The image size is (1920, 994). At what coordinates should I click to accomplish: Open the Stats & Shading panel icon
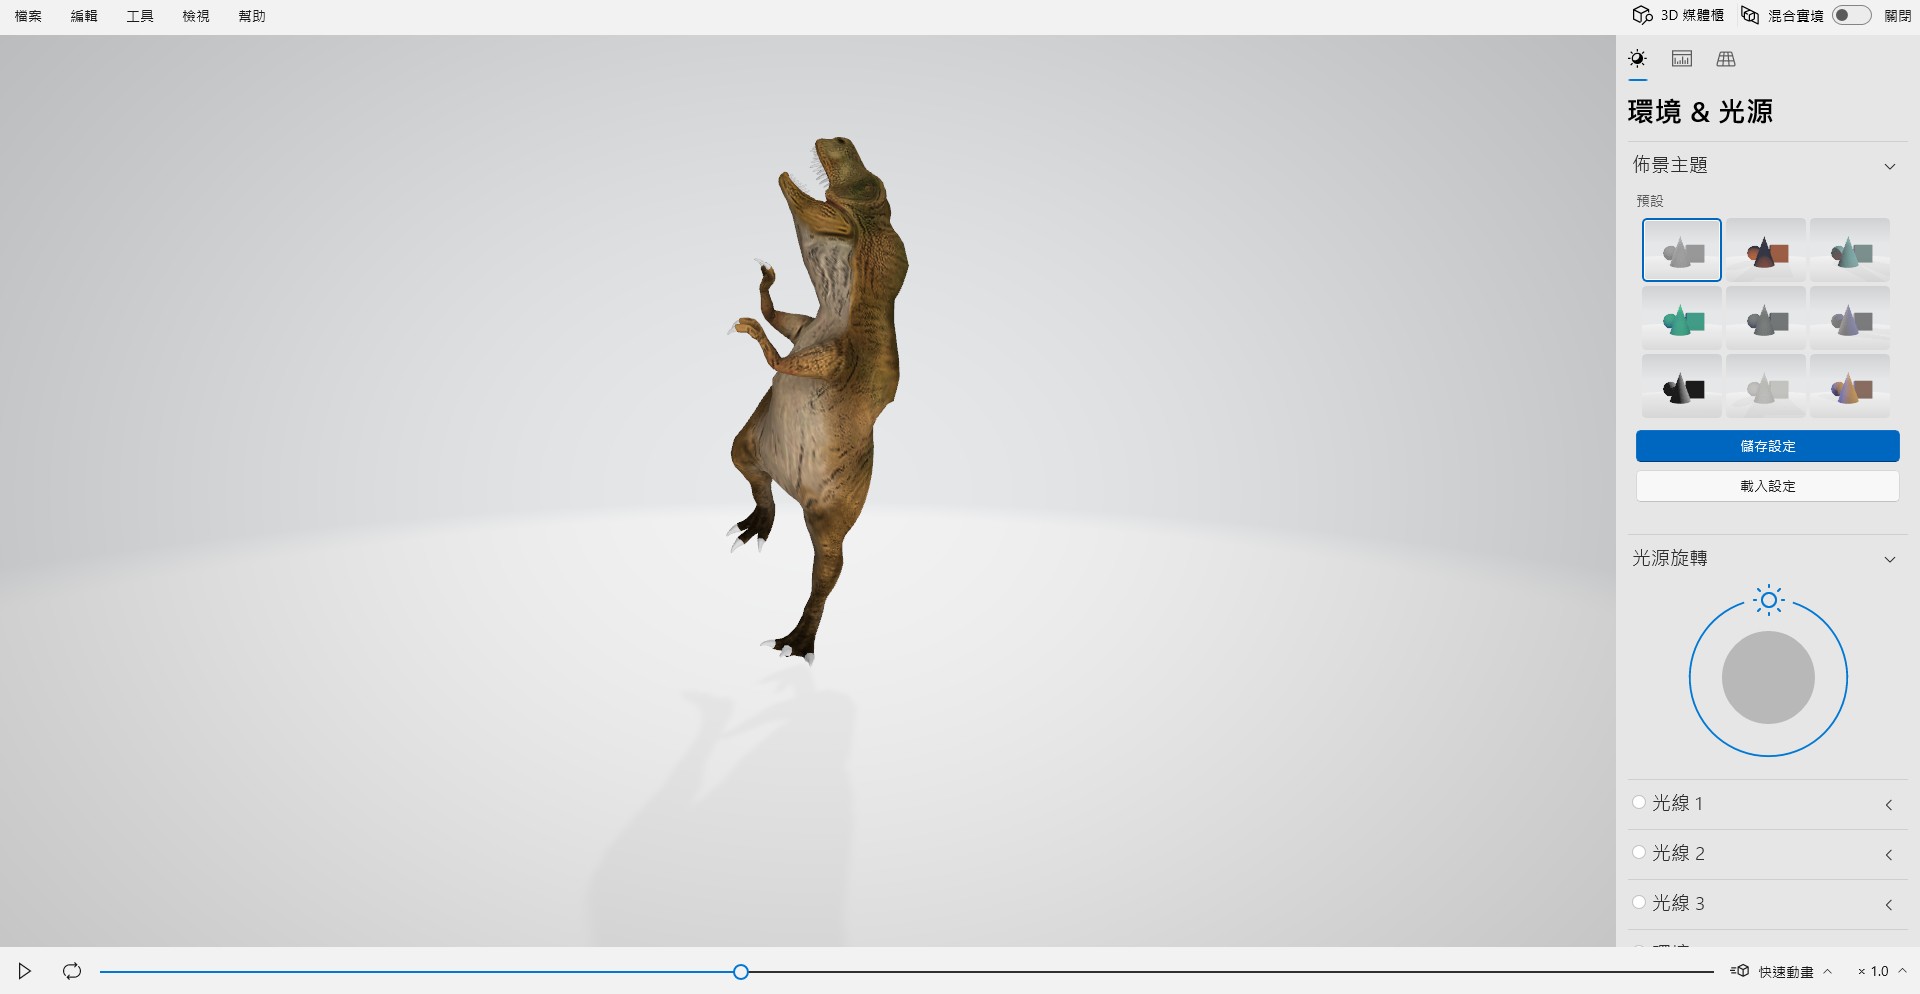pos(1682,59)
